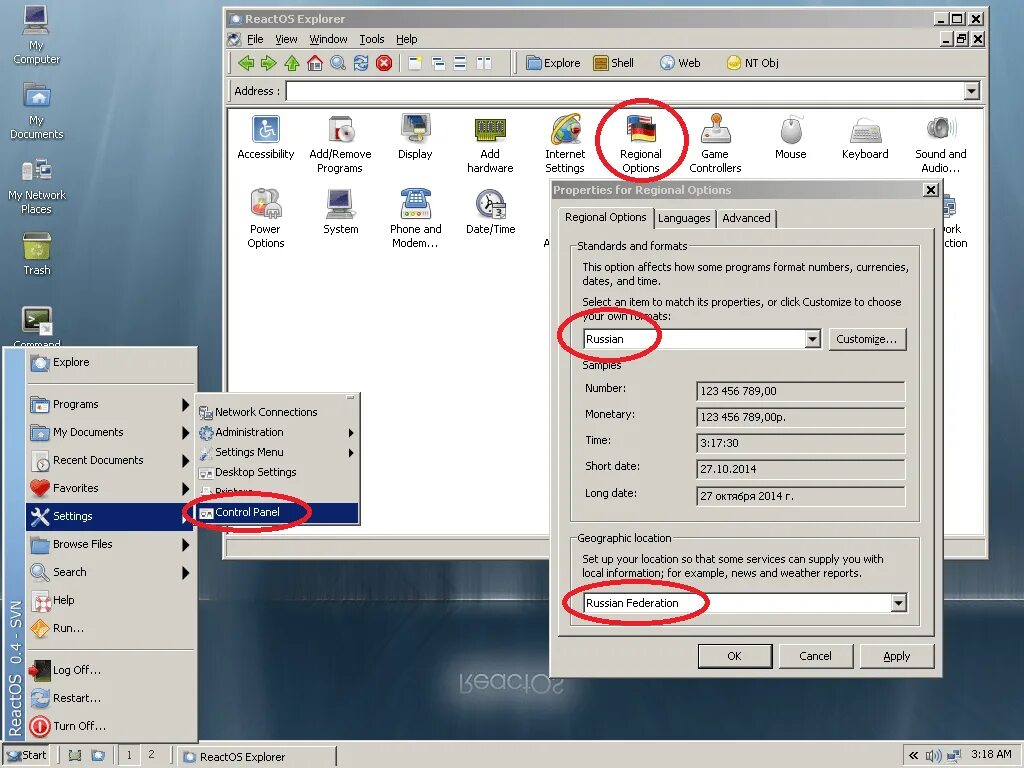Click Cancel in Regional Options dialog

coord(816,656)
